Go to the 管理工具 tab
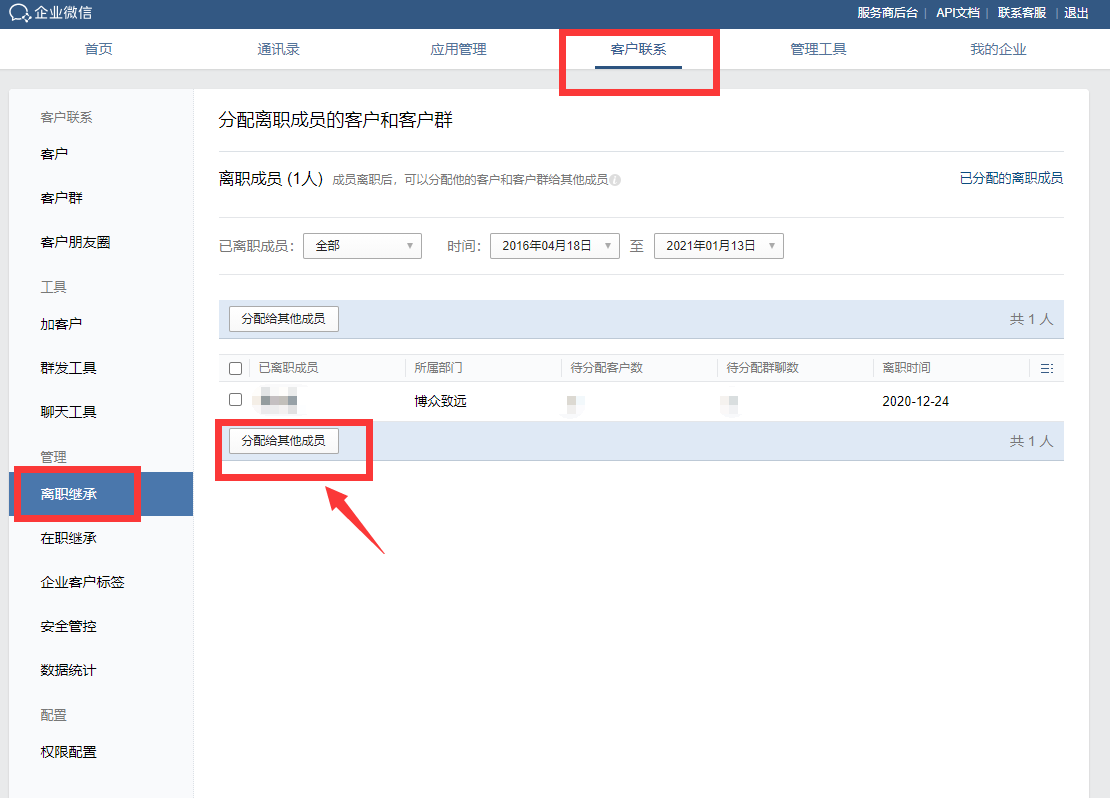Screen dimensions: 1110x798 click(x=818, y=49)
